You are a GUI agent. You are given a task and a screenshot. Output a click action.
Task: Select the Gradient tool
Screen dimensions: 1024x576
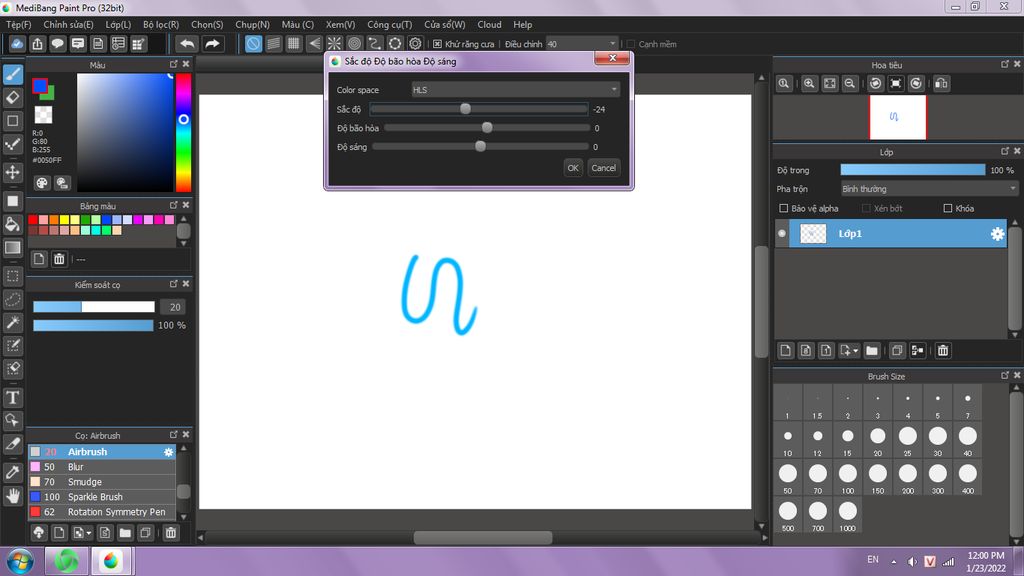[x=12, y=248]
